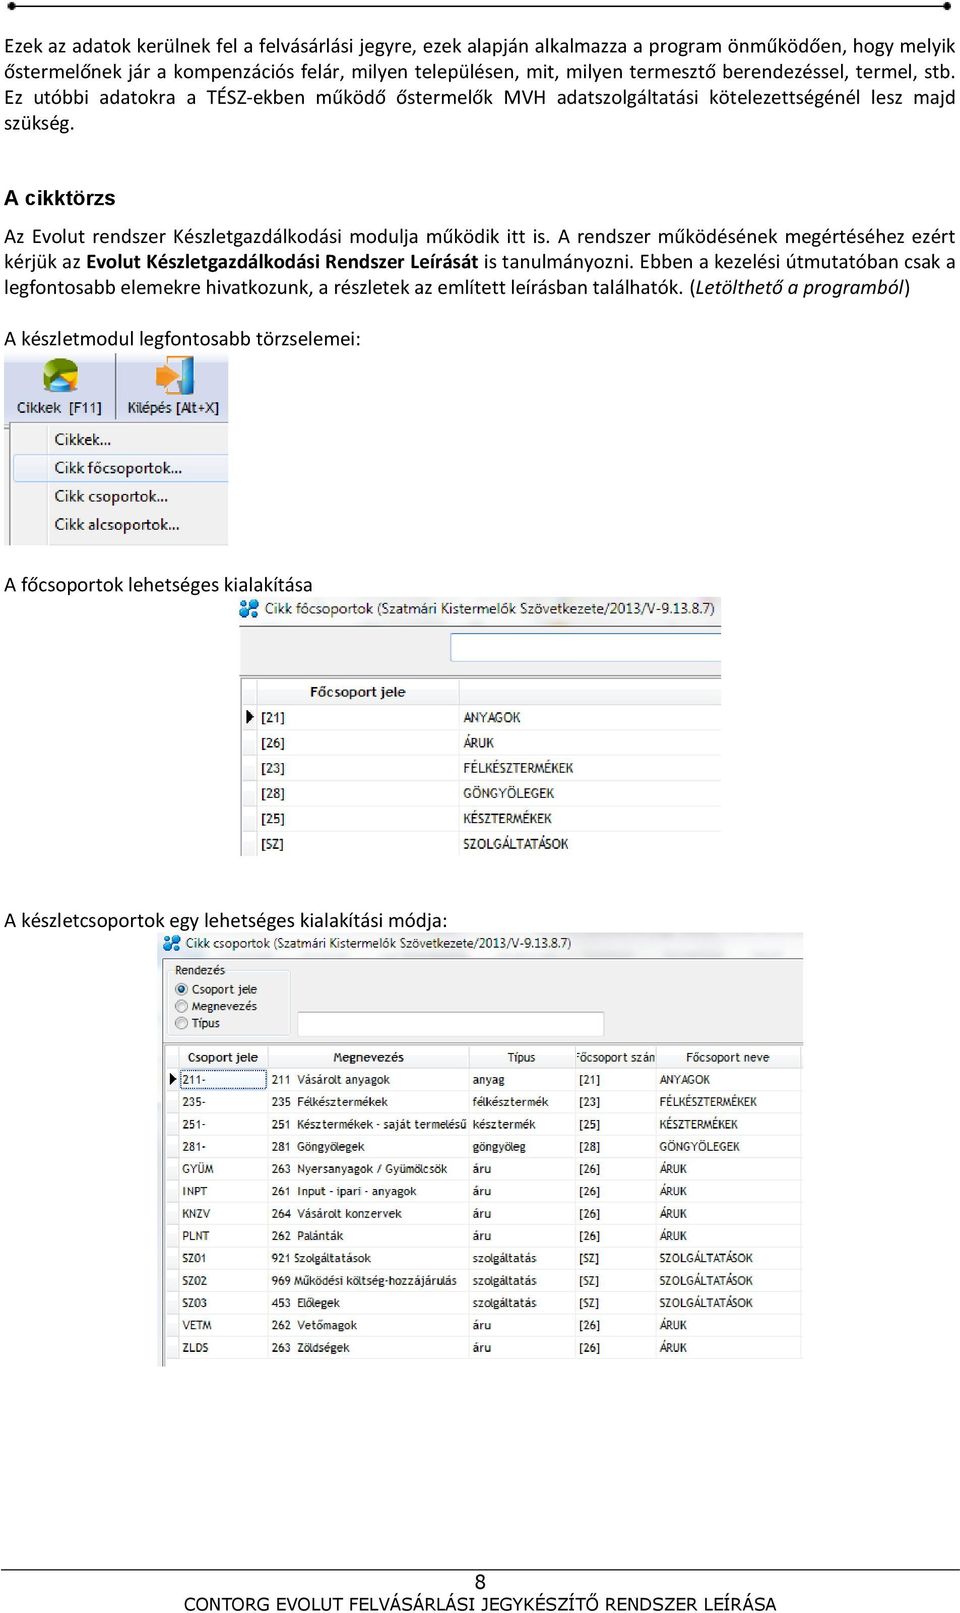Select the 251- group code cell
Image resolution: width=960 pixels, height=1613 pixels.
coord(223,1124)
